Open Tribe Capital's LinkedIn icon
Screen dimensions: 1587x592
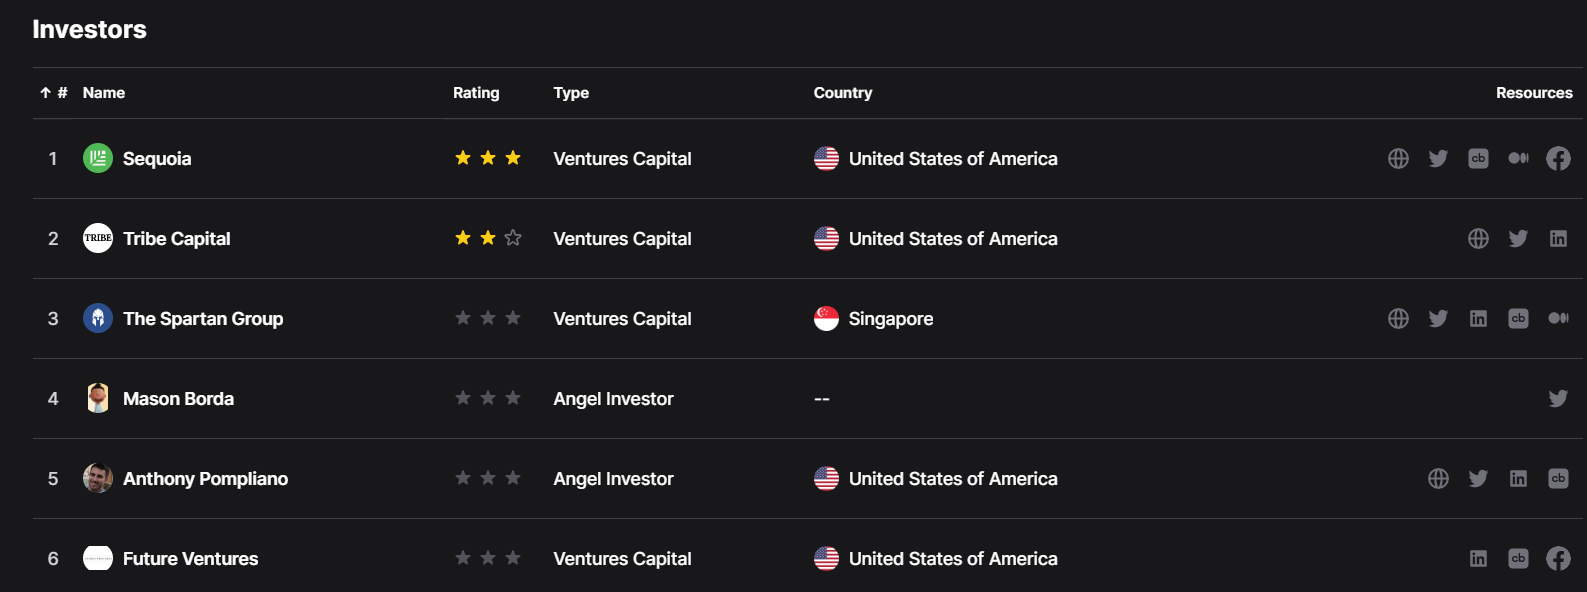point(1558,239)
